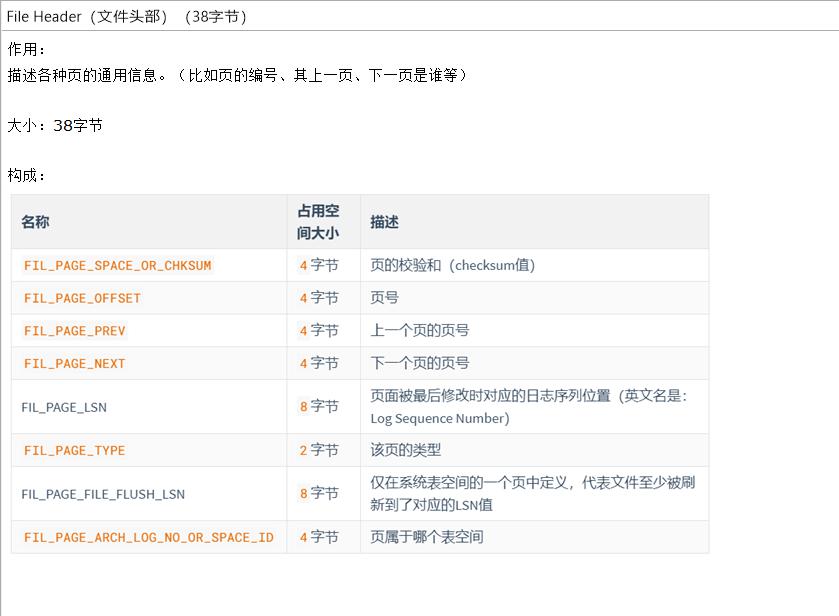Image resolution: width=839 pixels, height=616 pixels.
Task: Click the File Header（文件头部）title text
Action: pos(126,16)
